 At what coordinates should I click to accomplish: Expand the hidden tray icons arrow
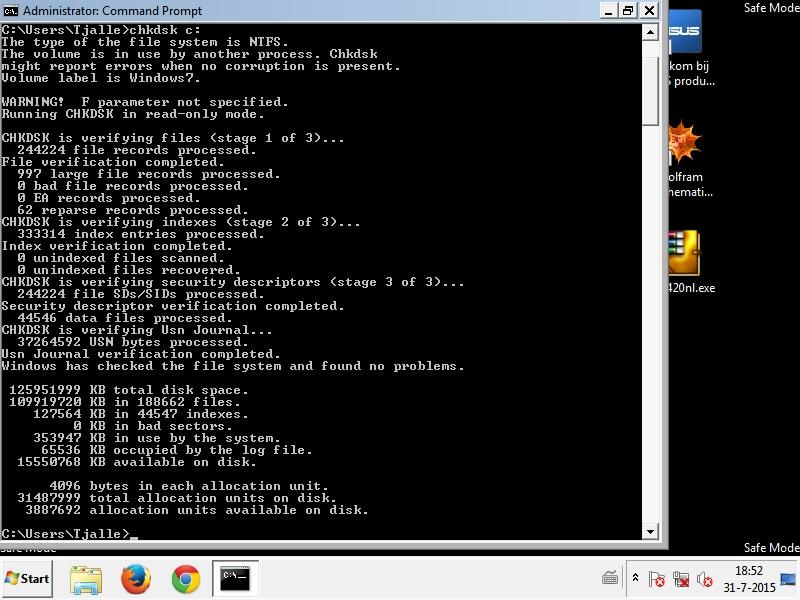pyautogui.click(x=635, y=578)
